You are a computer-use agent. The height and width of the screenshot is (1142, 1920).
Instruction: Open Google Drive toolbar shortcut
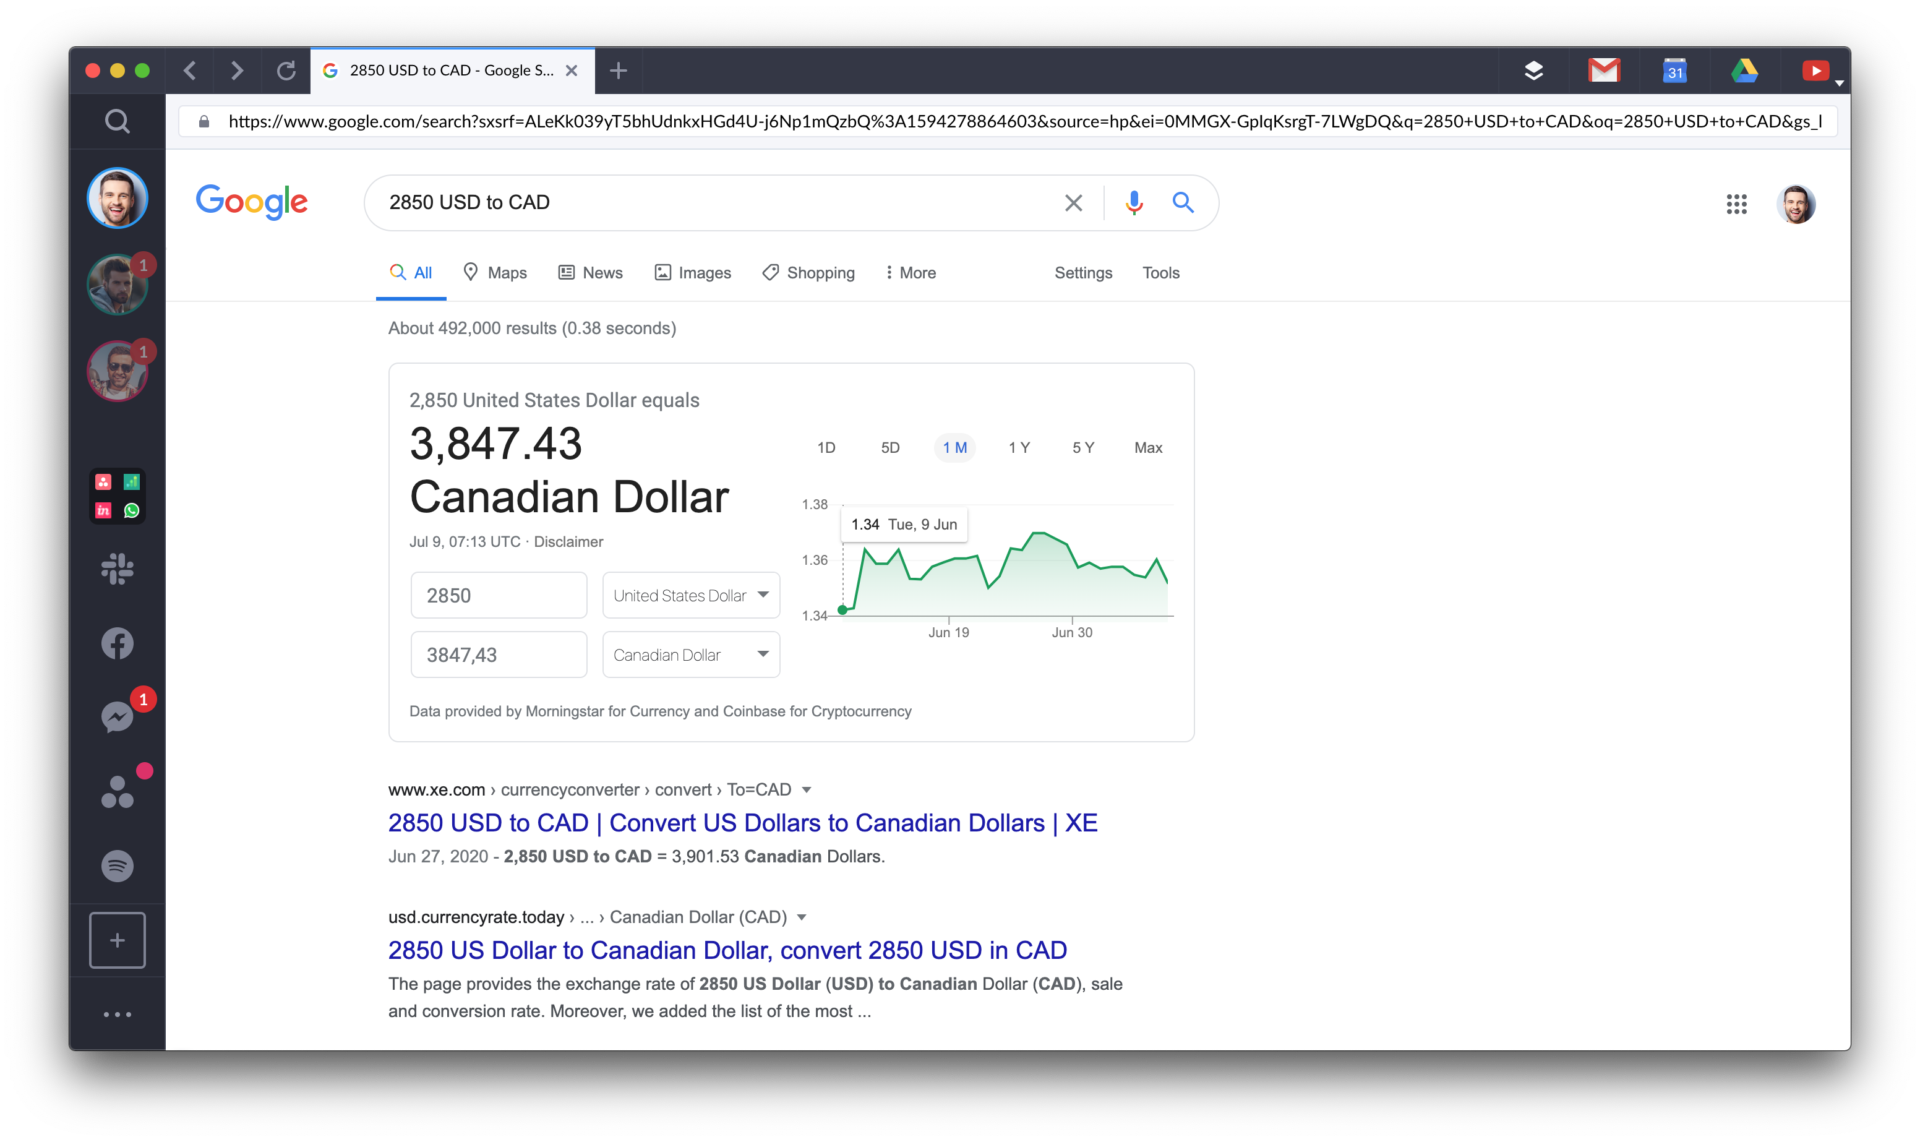coord(1744,70)
